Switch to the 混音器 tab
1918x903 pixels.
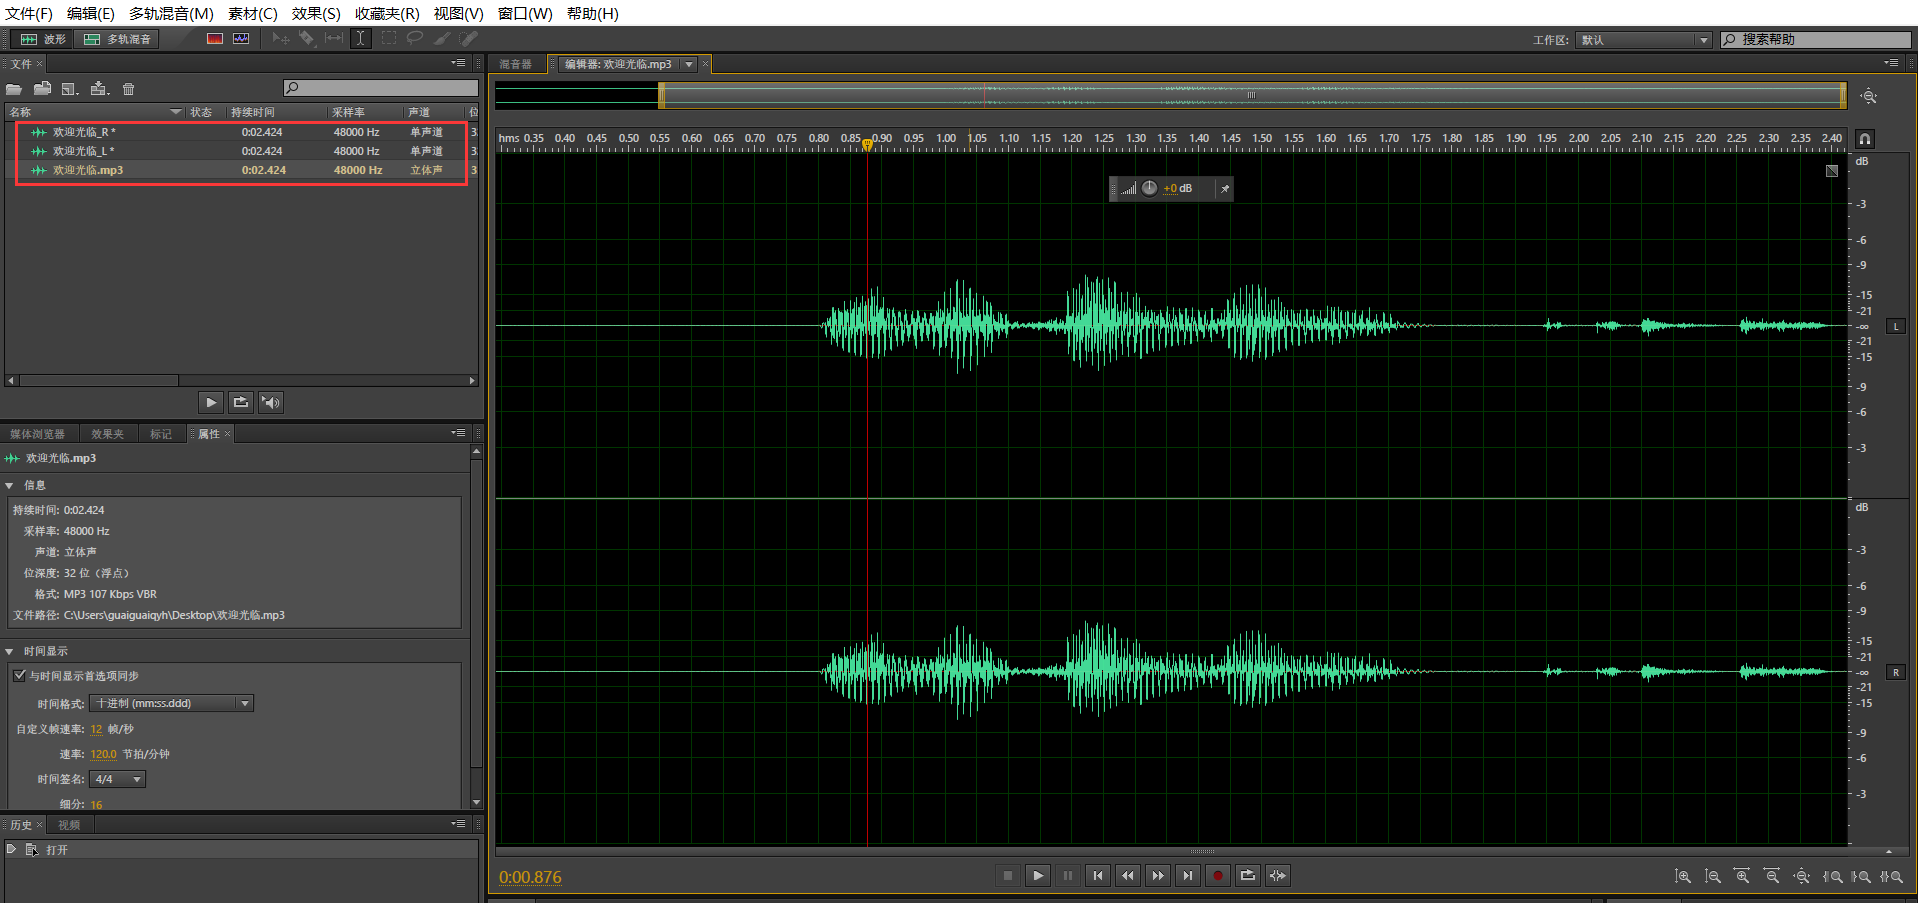(x=516, y=64)
